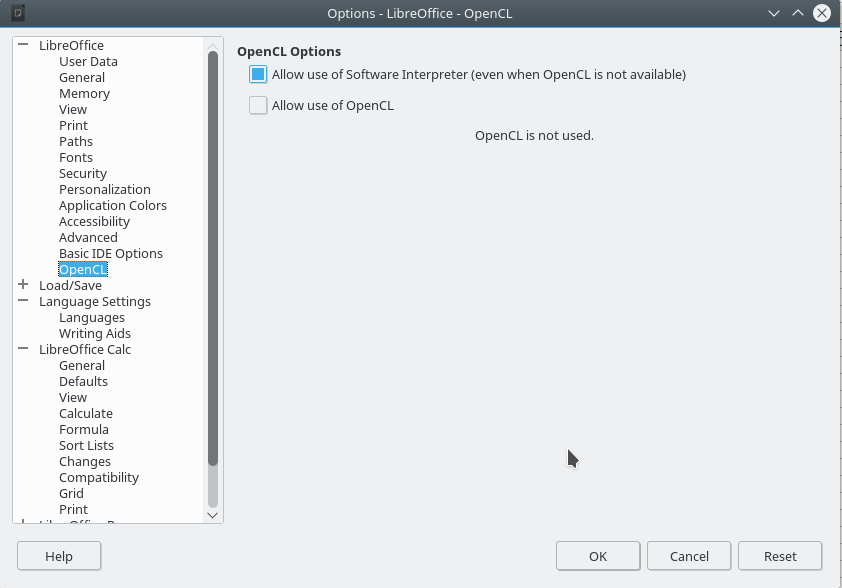Open the Advanced options page
This screenshot has width=842, height=588.
(x=88, y=237)
